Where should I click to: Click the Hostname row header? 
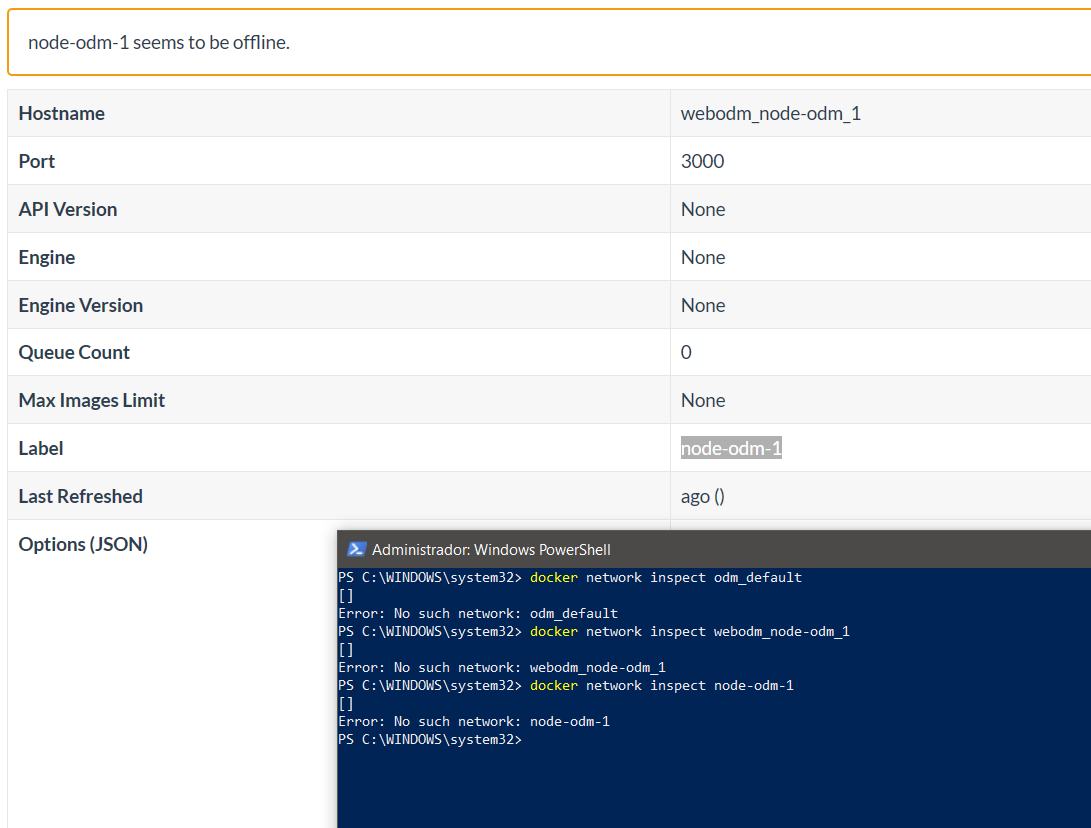(x=61, y=113)
